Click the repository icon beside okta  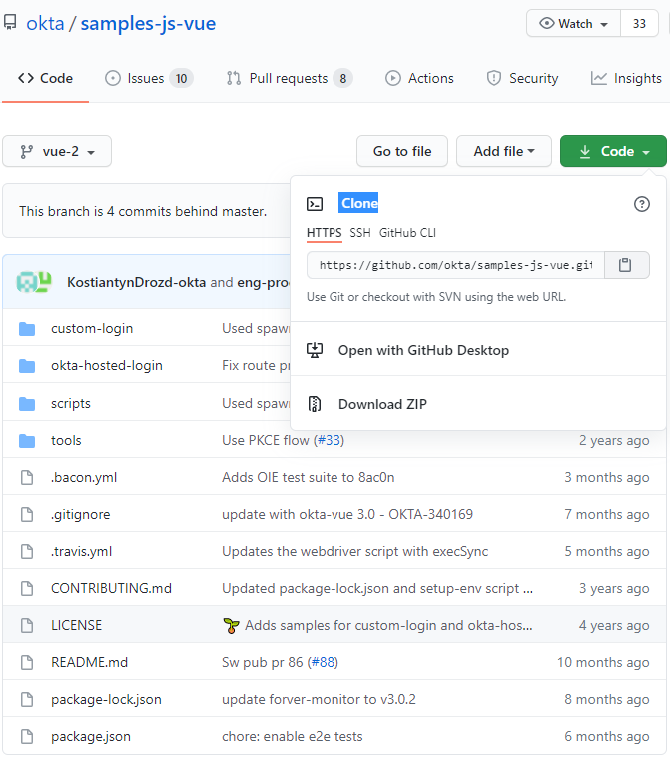pos(10,22)
